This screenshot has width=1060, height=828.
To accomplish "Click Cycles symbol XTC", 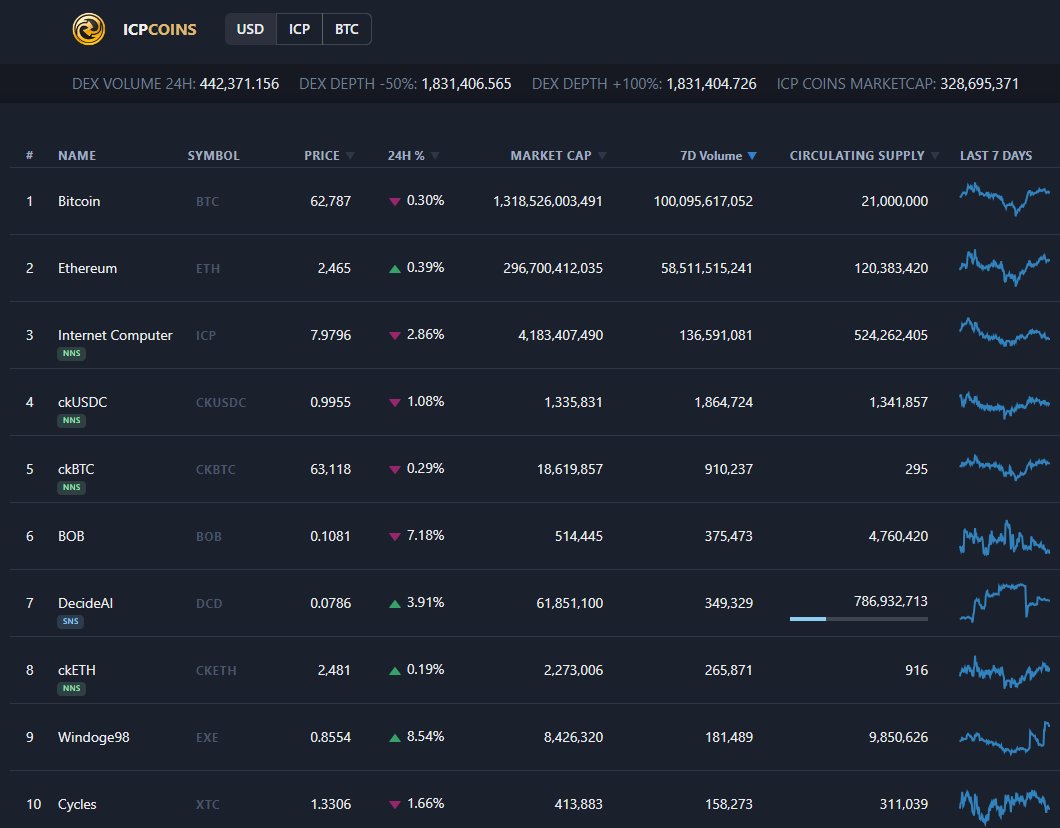I will click(208, 804).
